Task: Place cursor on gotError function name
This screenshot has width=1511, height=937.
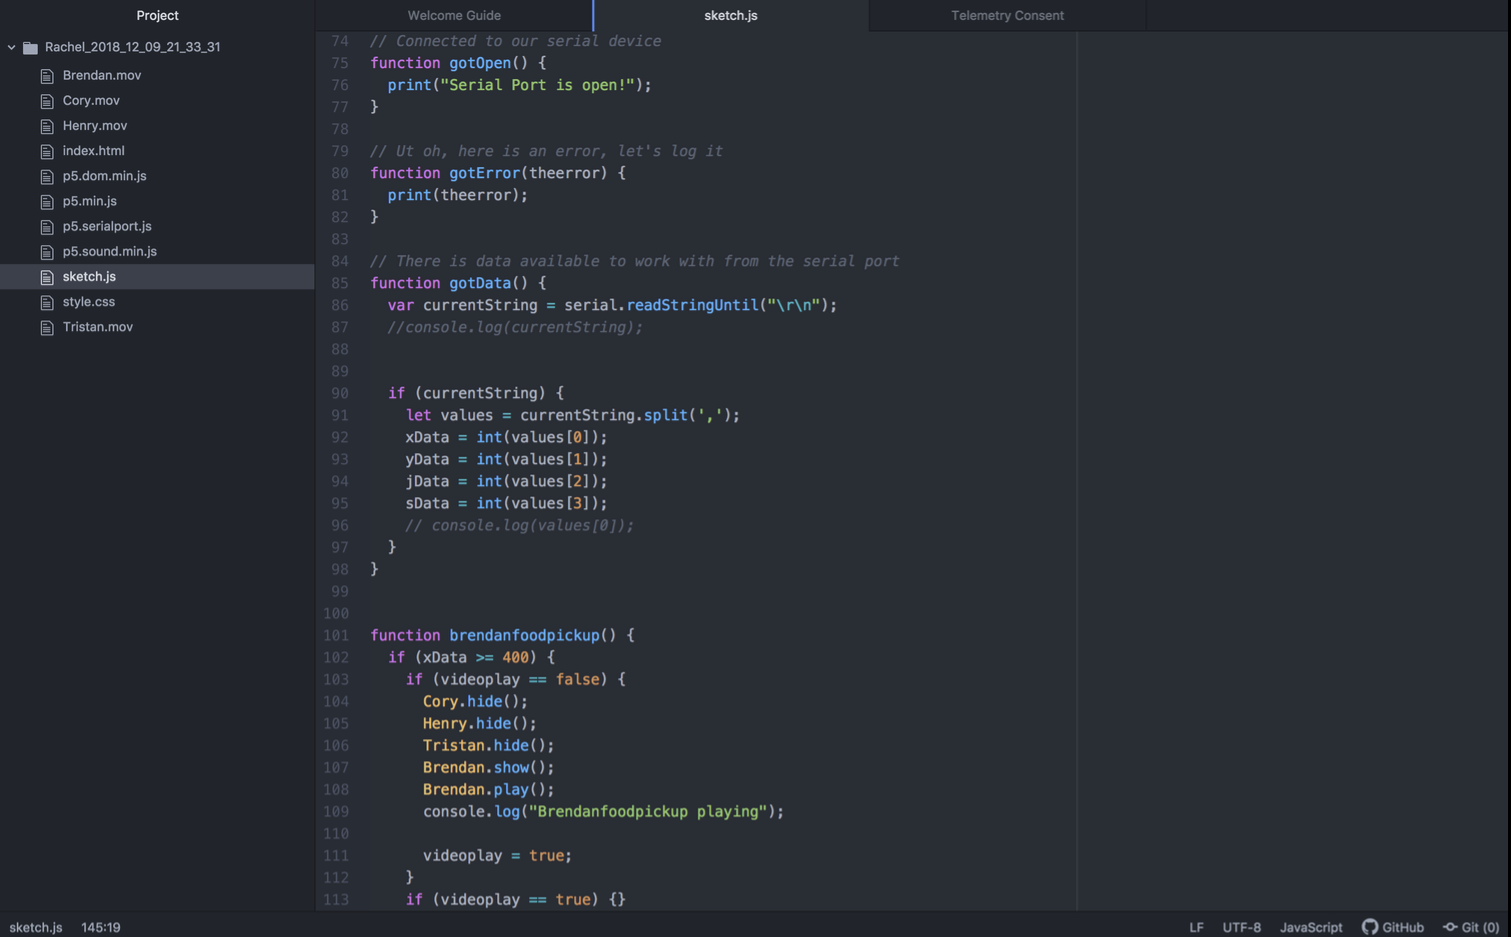Action: click(484, 173)
